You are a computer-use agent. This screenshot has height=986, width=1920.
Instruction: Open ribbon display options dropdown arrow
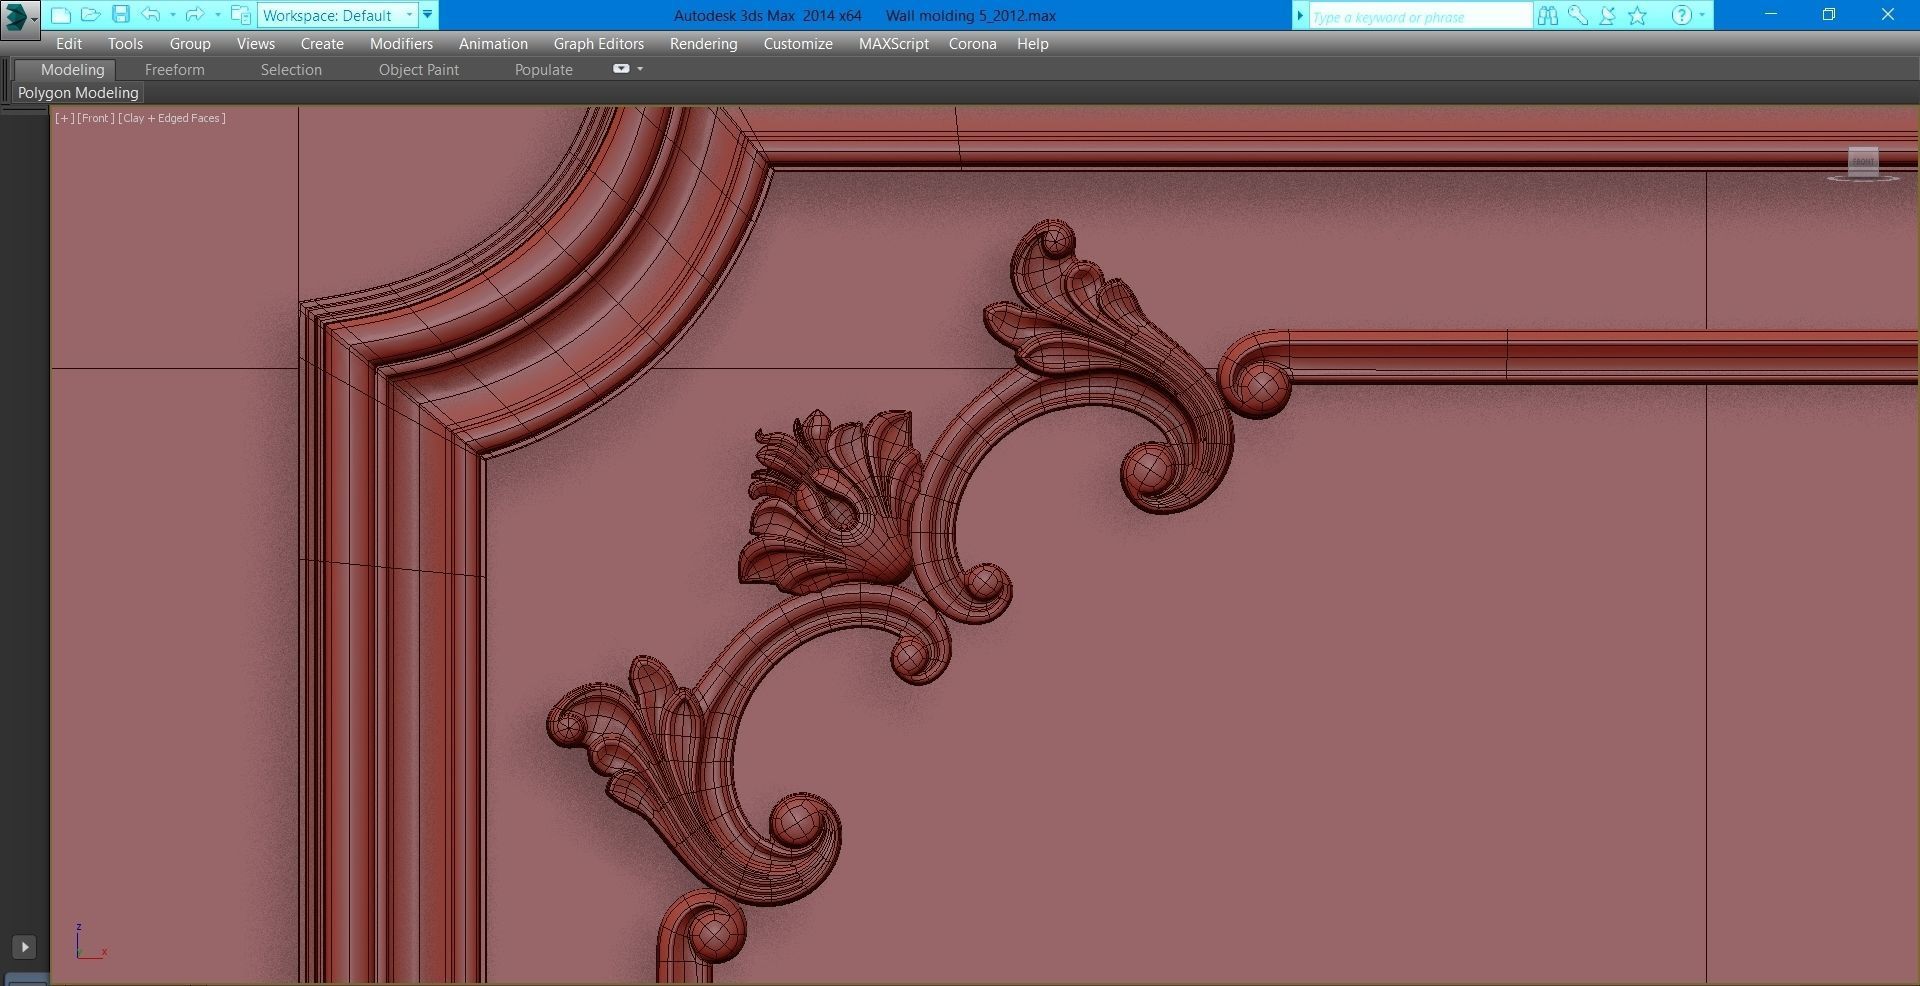click(x=640, y=69)
